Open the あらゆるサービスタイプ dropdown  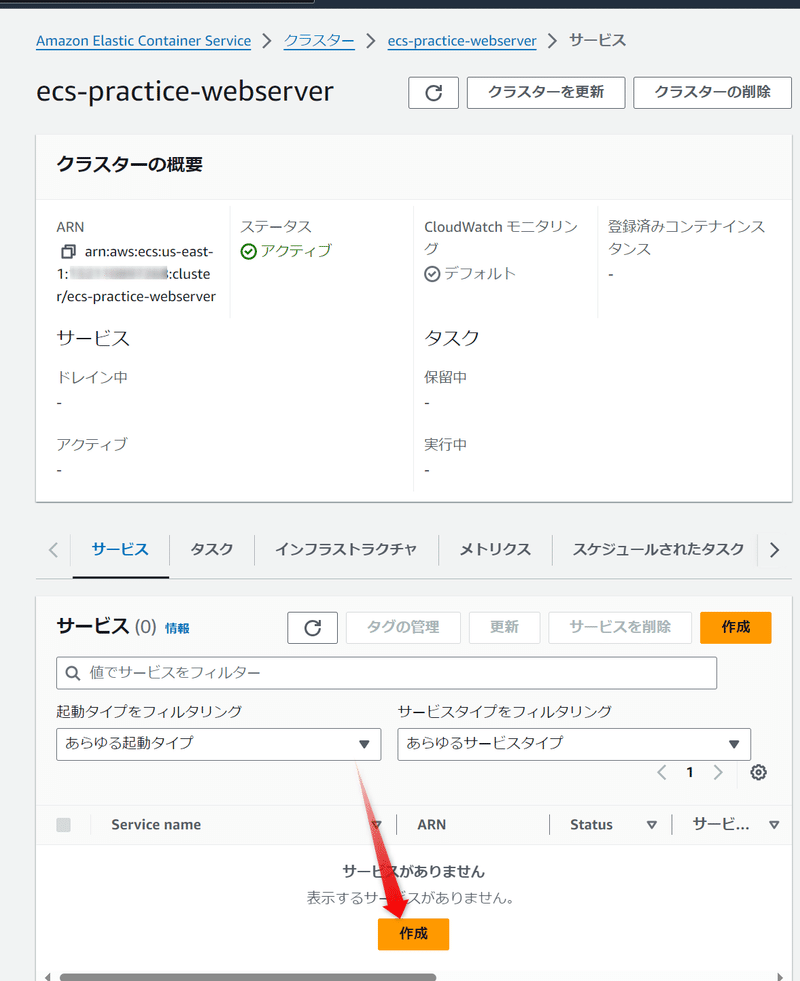tap(574, 744)
